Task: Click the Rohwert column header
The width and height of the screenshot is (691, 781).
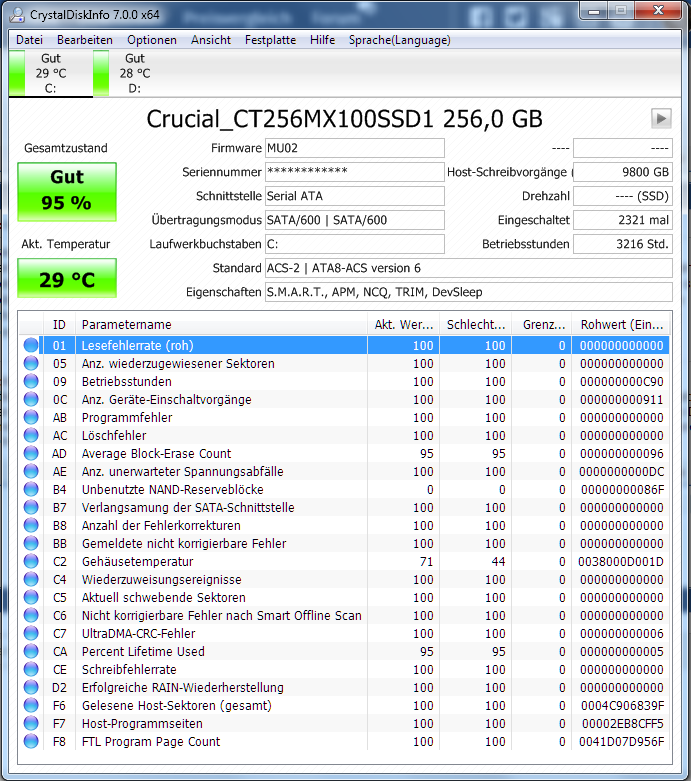Action: 621,324
